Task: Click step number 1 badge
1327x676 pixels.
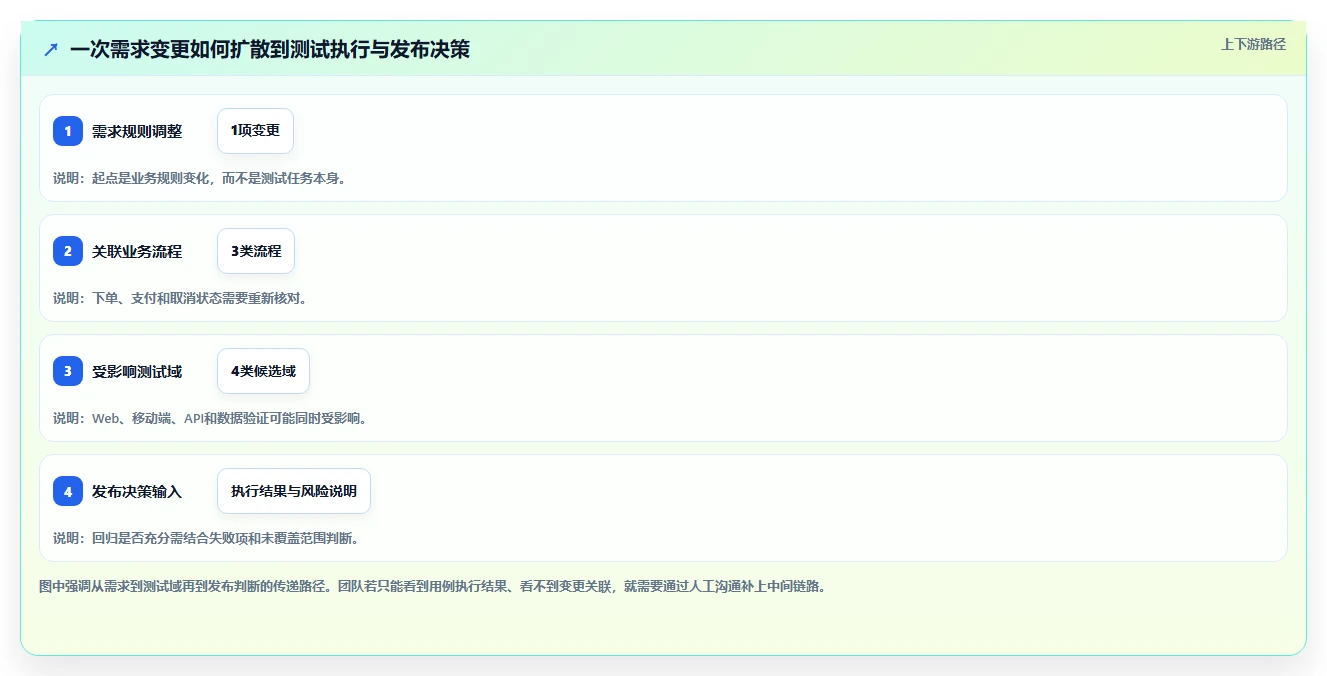Action: 68,131
